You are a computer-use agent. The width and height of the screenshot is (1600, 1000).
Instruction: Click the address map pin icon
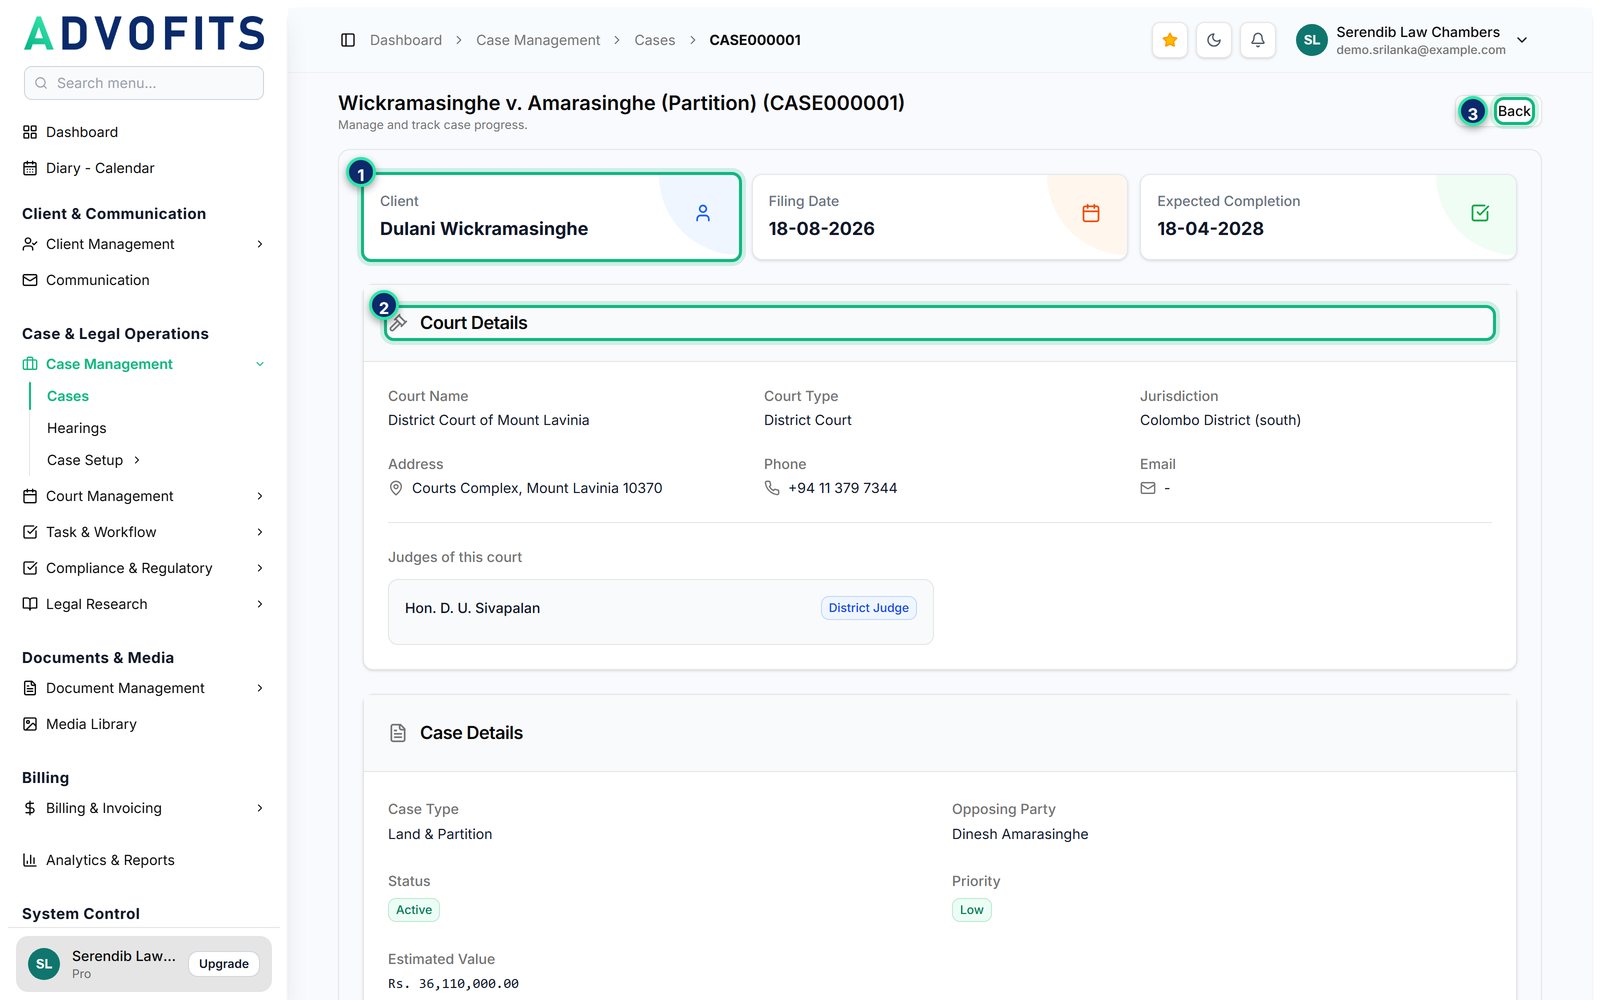click(396, 488)
